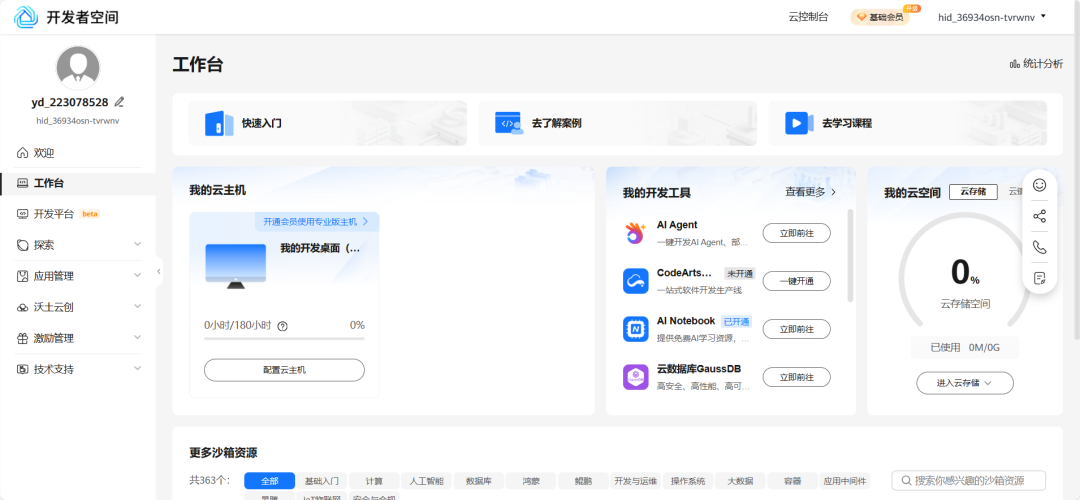Click the share icon in floating panel
The height and width of the screenshot is (500, 1080).
(1039, 216)
